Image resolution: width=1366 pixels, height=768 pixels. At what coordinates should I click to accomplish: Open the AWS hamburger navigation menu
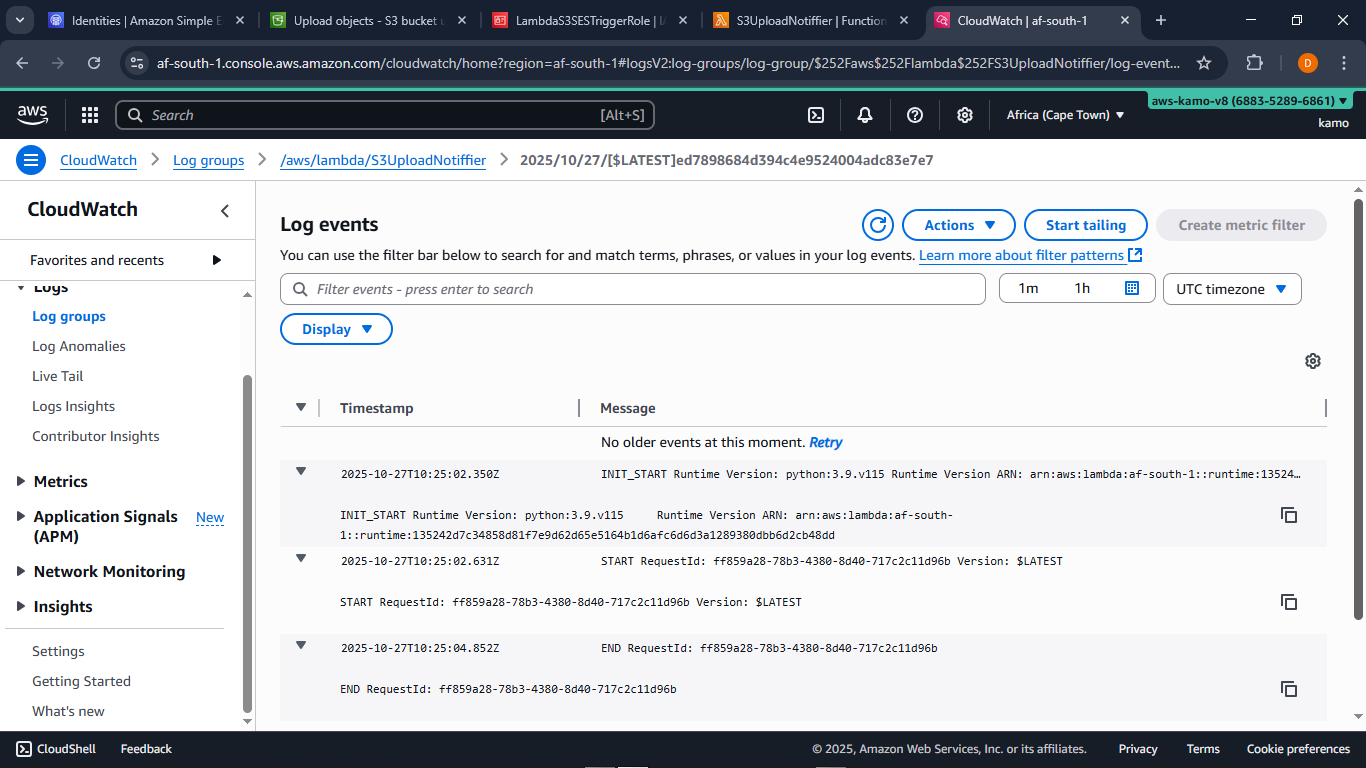tap(31, 160)
